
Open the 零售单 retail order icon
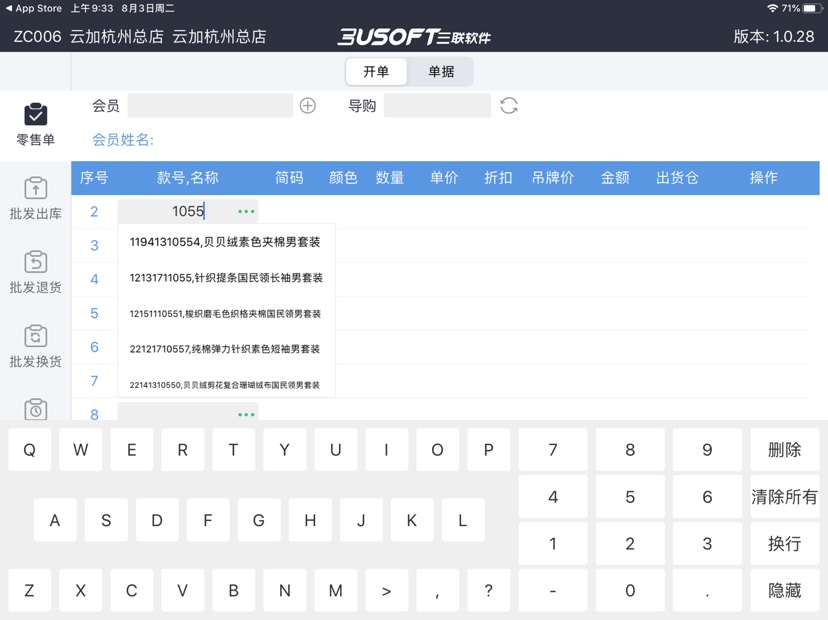(35, 115)
